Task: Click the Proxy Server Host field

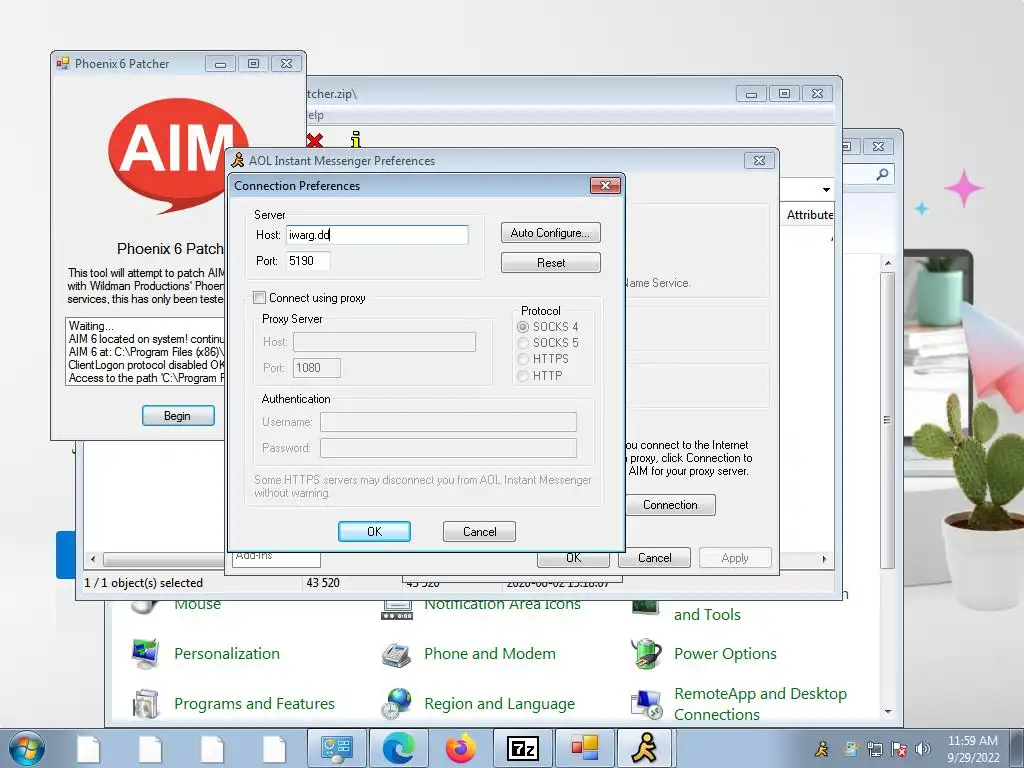Action: [384, 342]
